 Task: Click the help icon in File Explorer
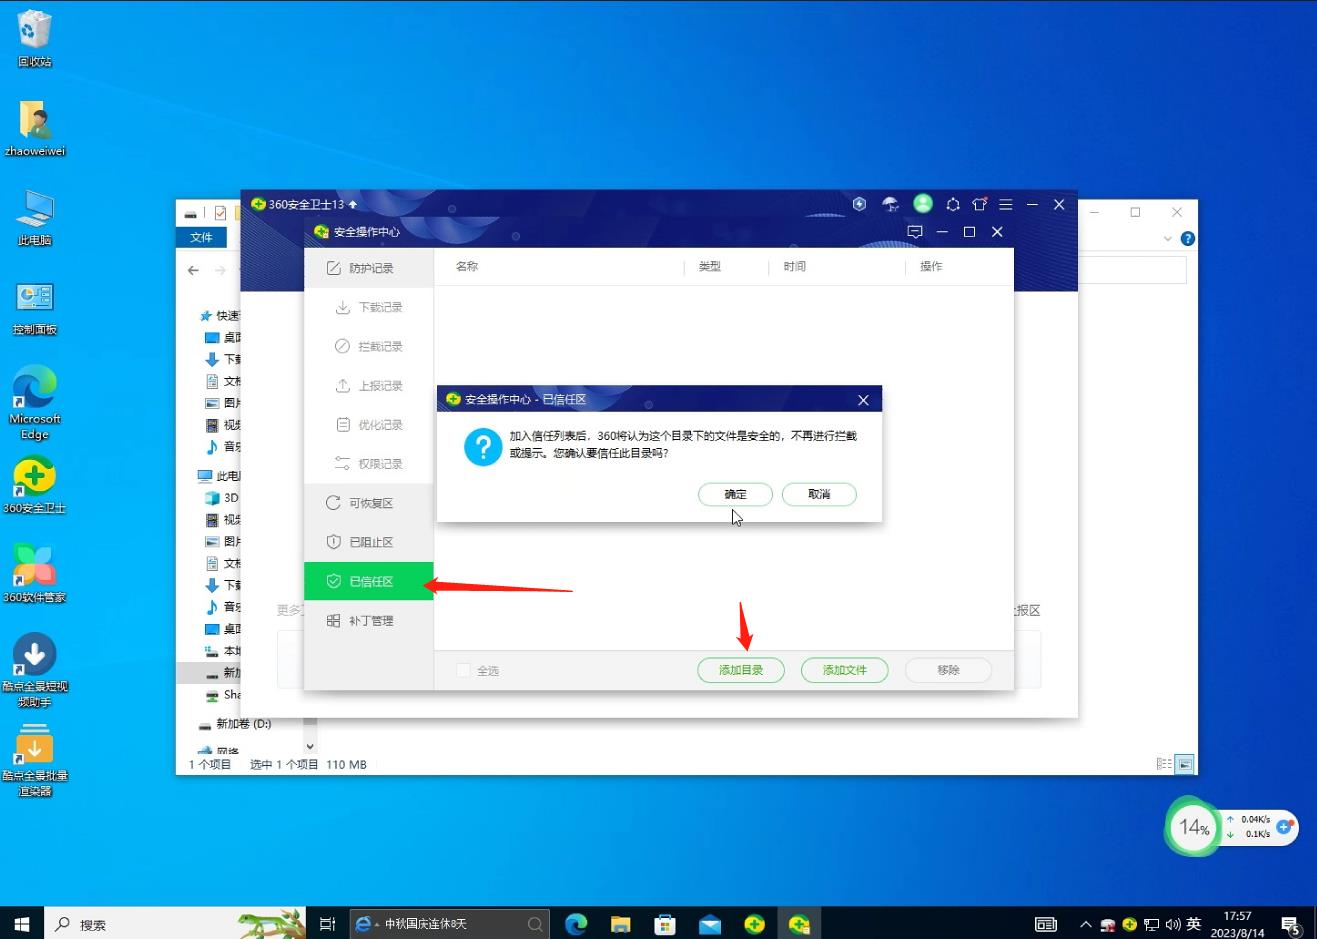tap(1187, 239)
